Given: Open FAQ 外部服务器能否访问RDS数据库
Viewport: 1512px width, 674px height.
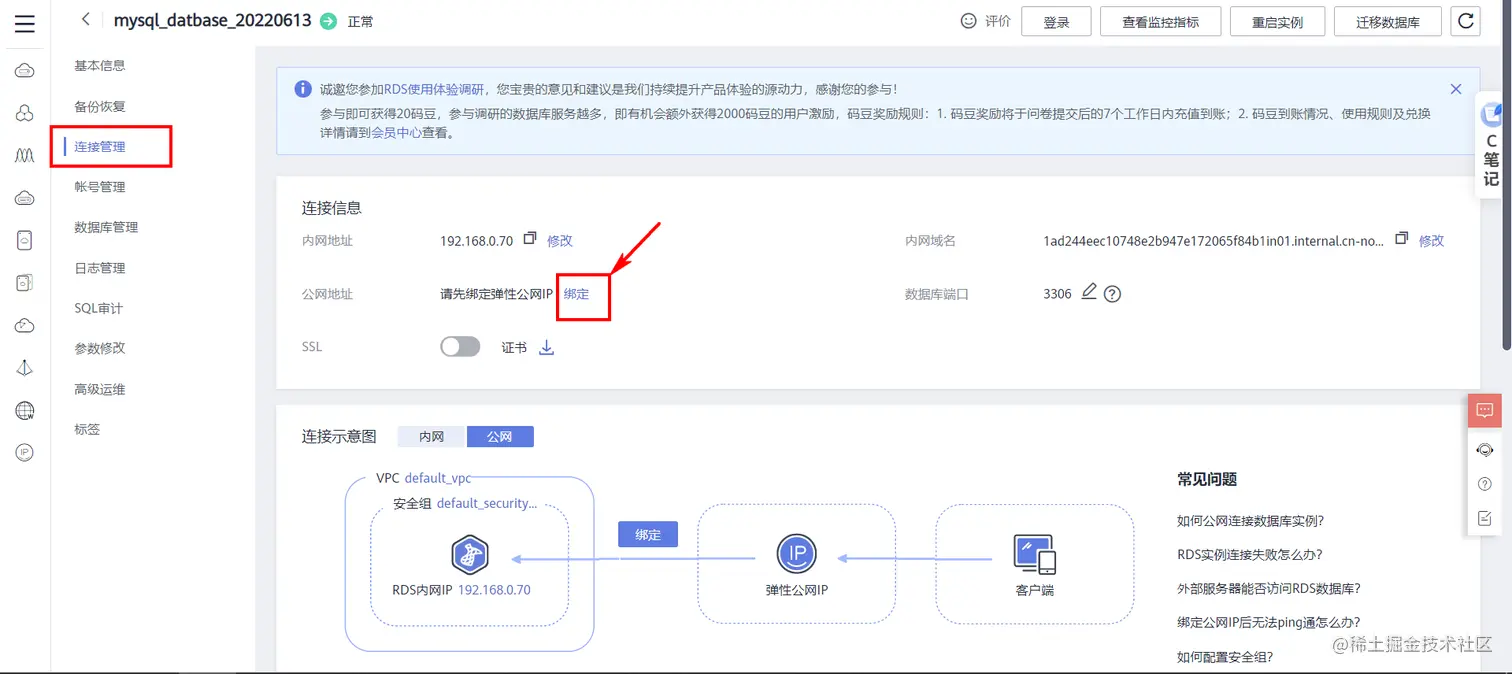Looking at the screenshot, I should pos(1269,588).
